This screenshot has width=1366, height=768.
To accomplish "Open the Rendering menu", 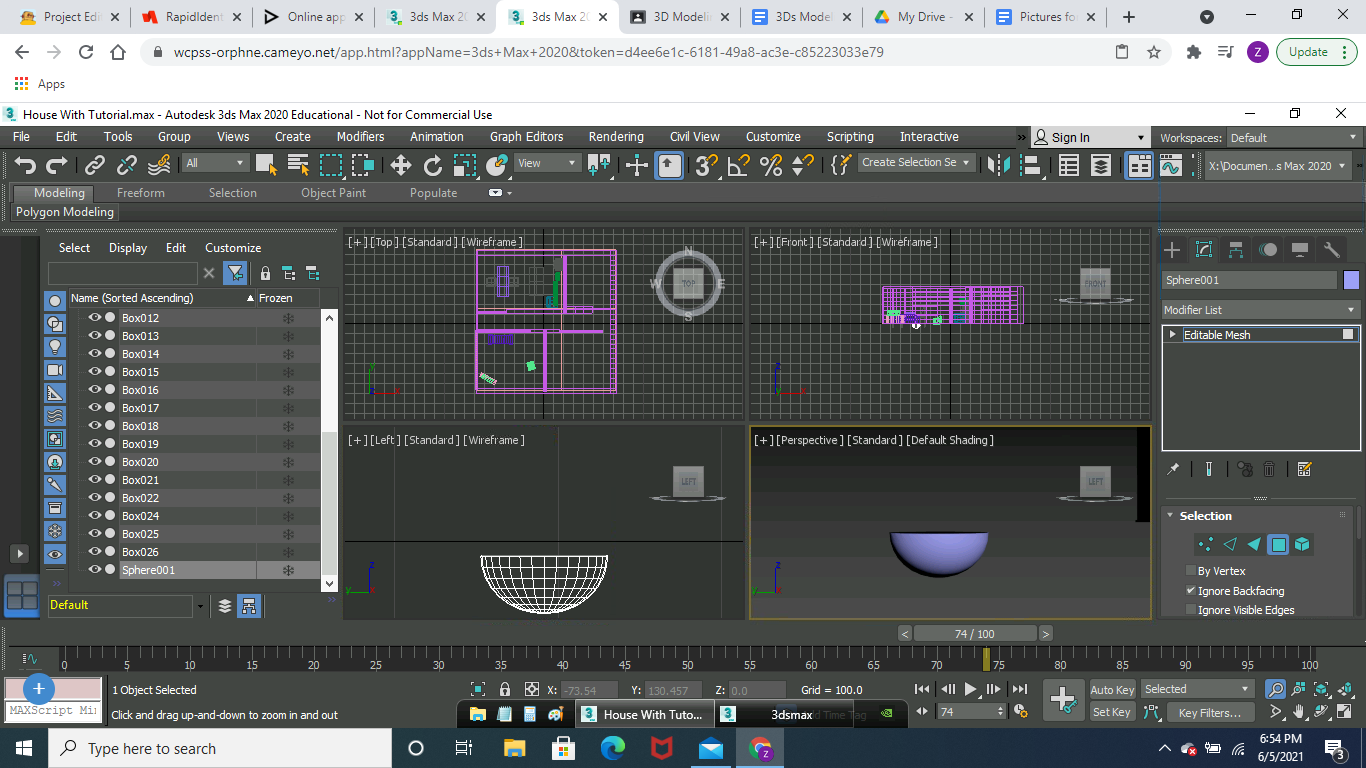I will click(616, 137).
